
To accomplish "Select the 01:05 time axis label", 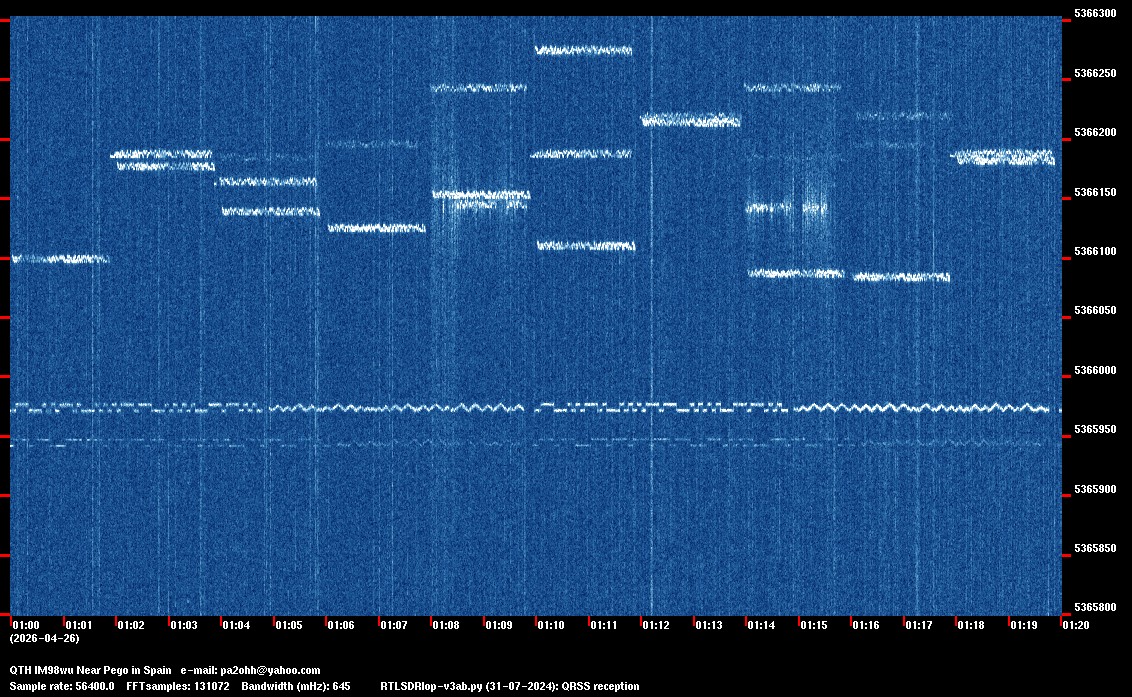I will [x=288, y=625].
